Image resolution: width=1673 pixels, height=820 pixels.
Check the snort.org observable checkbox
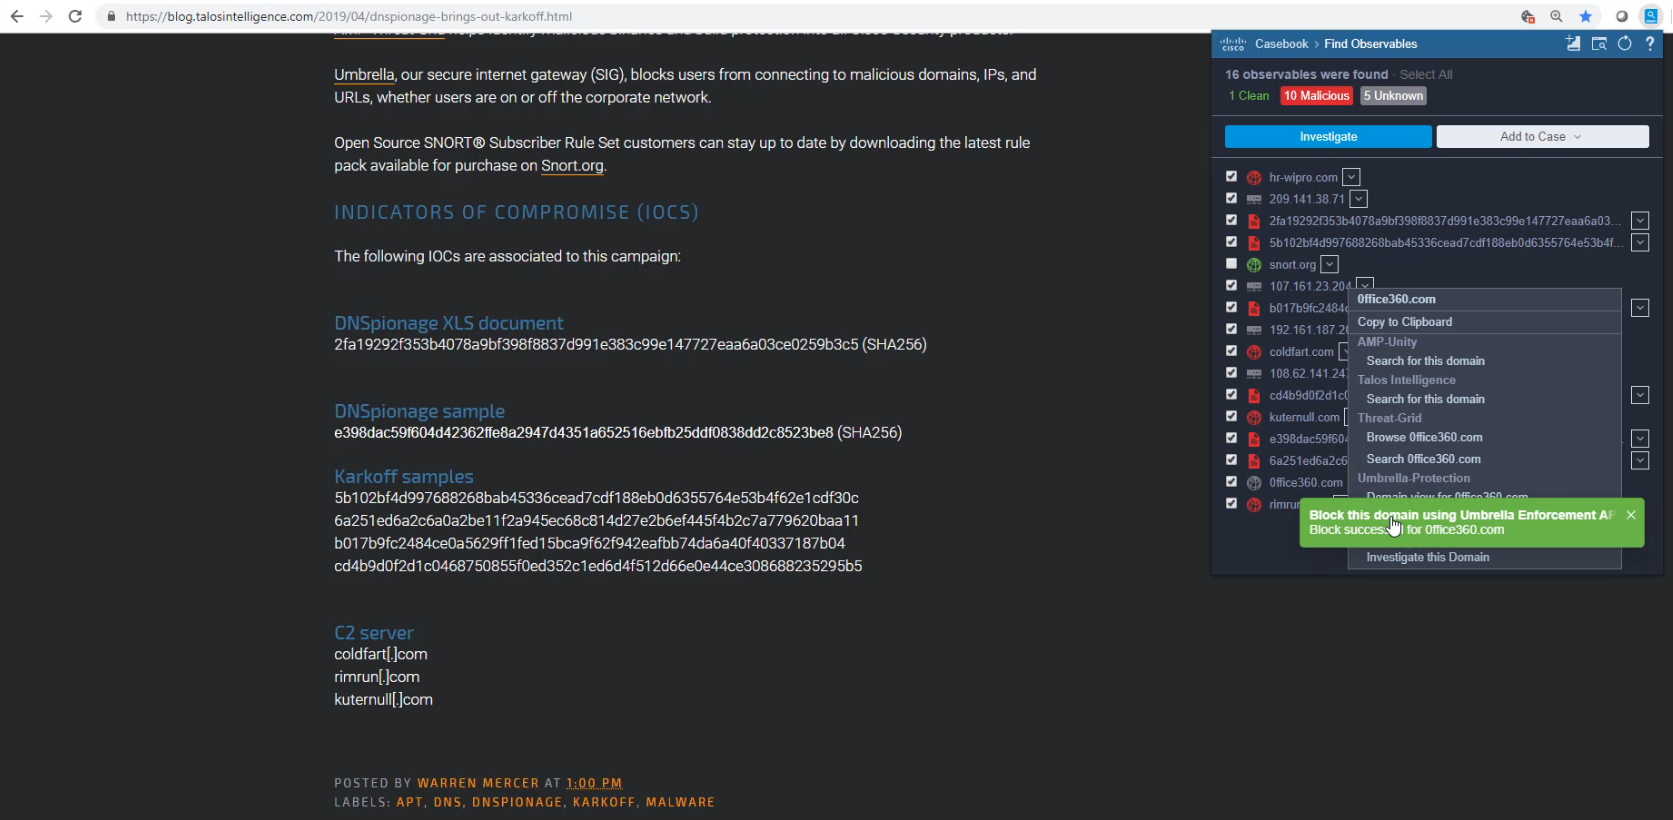click(1232, 264)
